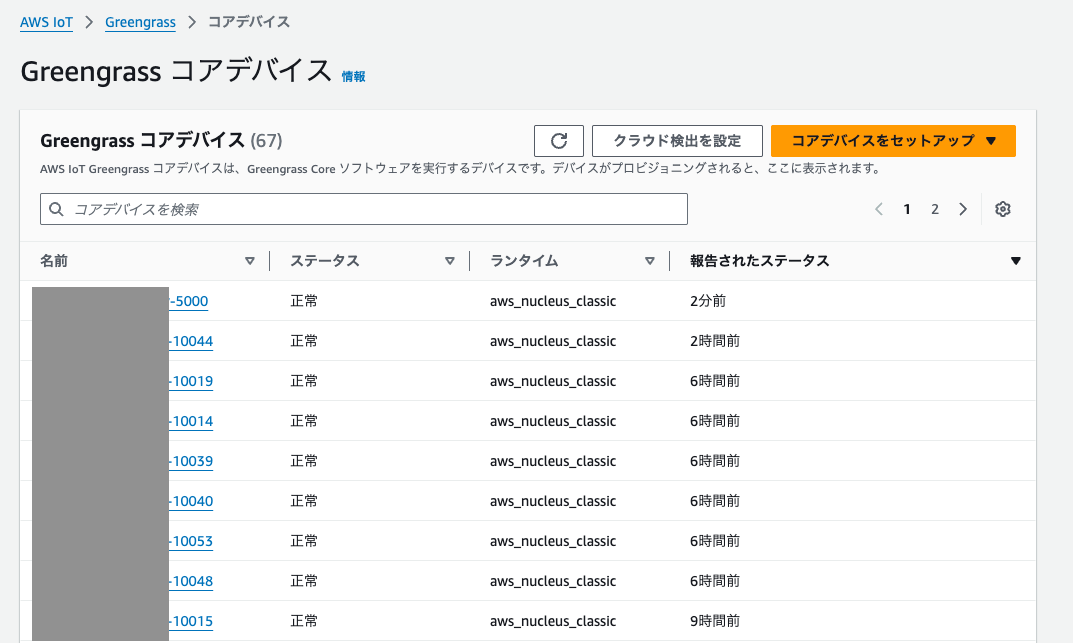Sort by 報告されたステータス column arrow

coord(1016,261)
